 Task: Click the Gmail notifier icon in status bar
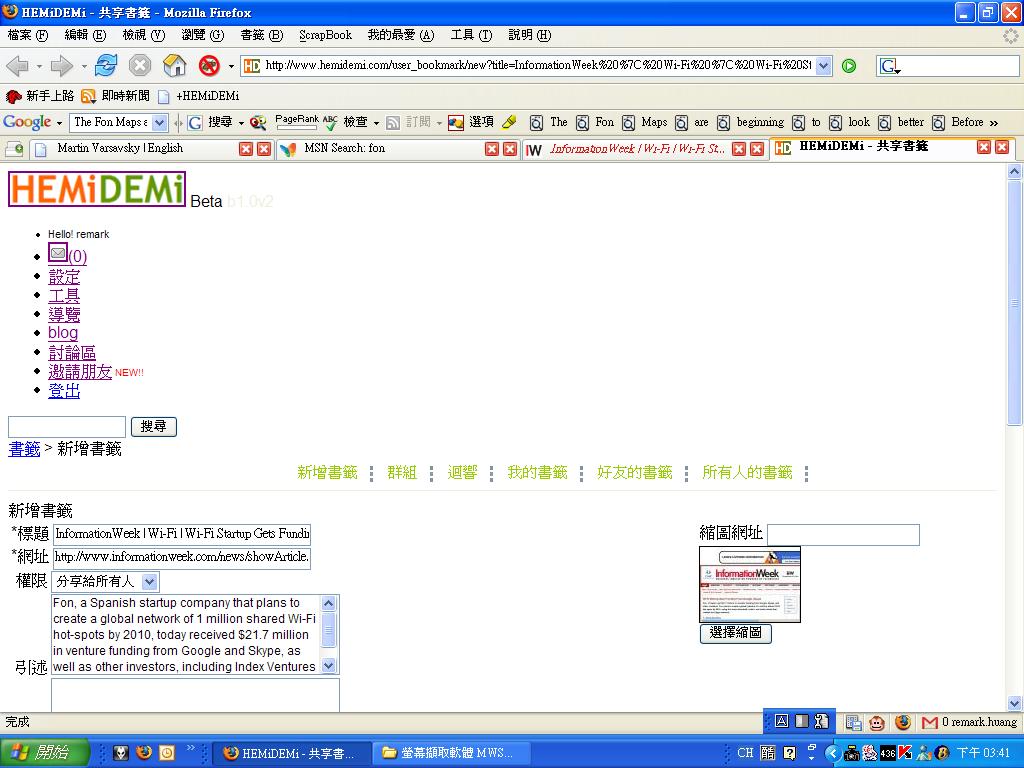point(929,722)
